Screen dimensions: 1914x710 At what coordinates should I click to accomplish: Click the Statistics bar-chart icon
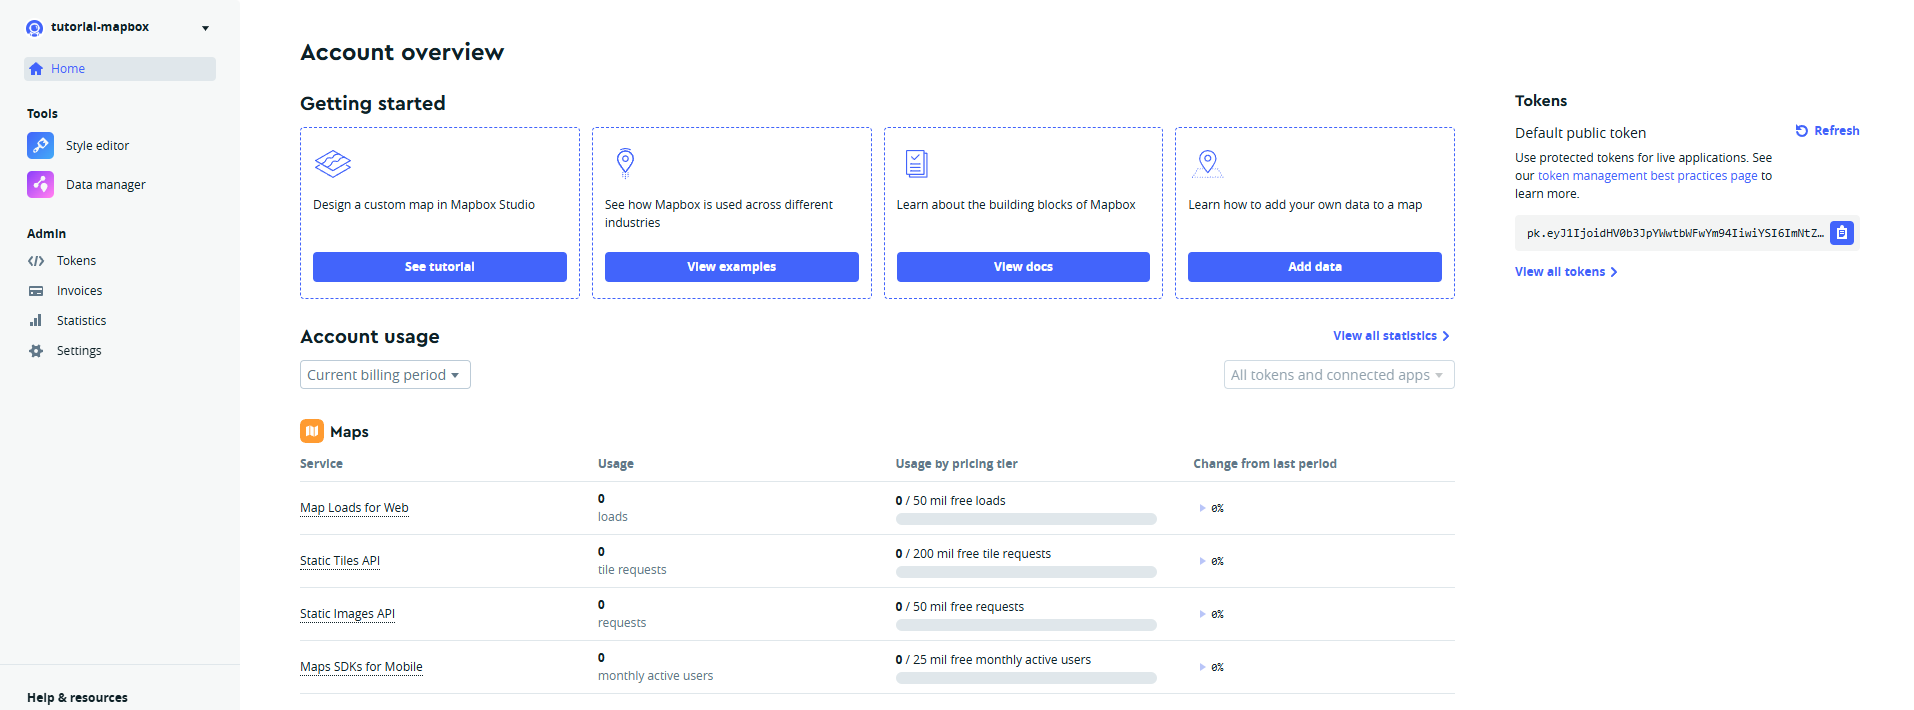click(36, 321)
